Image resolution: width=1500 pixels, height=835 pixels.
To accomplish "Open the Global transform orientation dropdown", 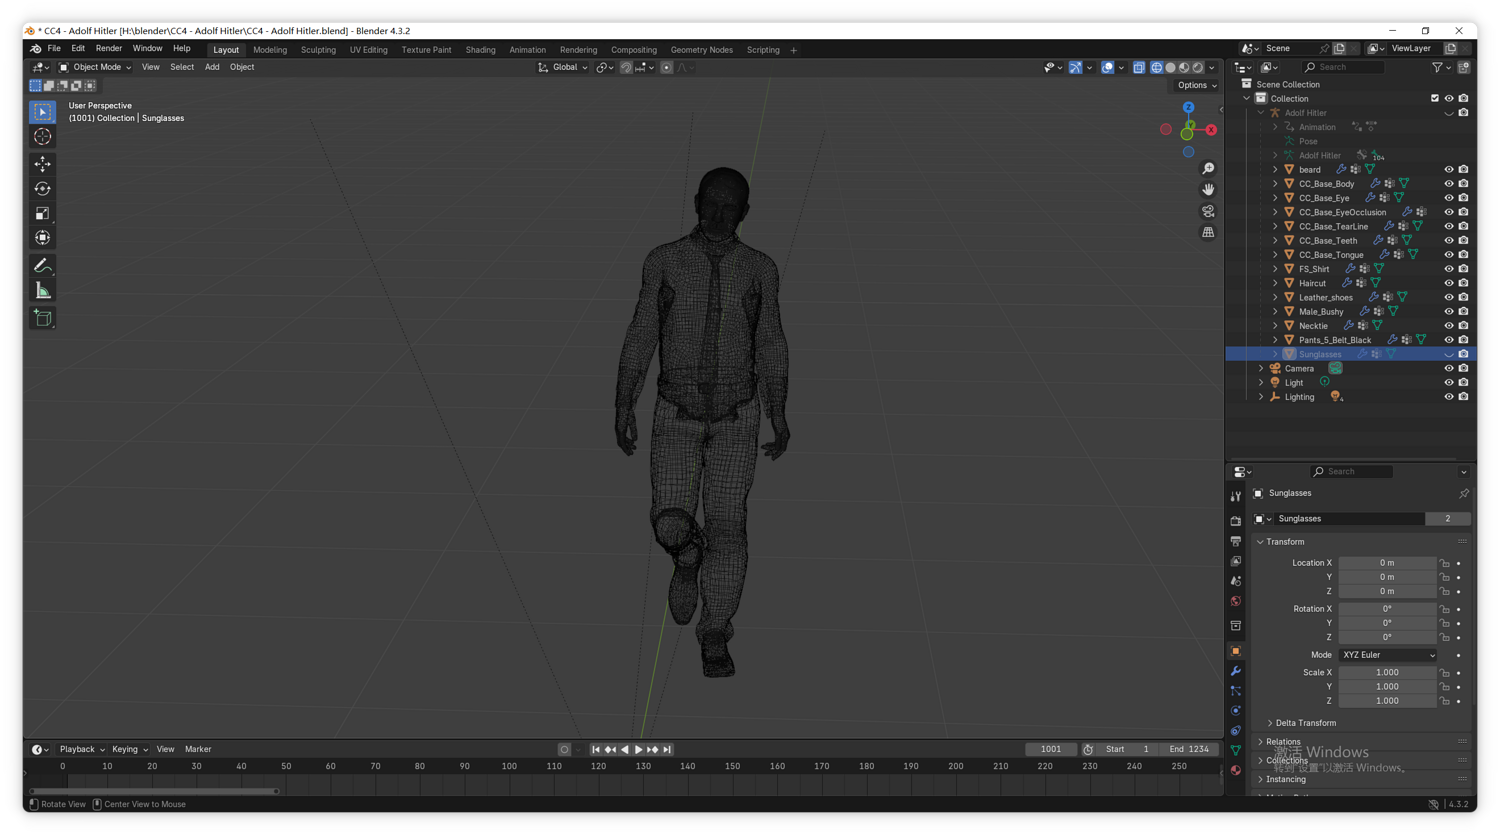I will coord(563,68).
